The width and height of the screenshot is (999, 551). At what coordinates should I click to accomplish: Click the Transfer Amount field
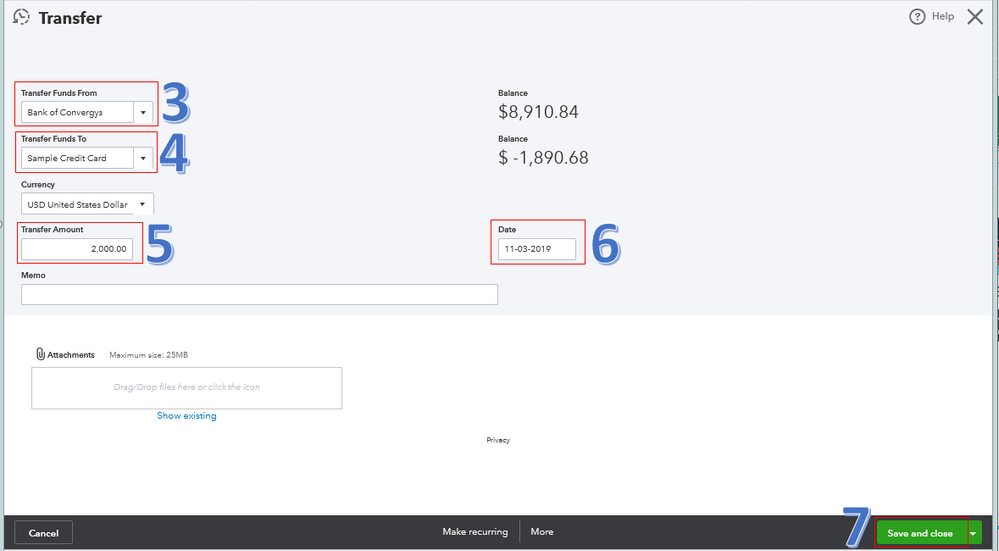point(78,249)
